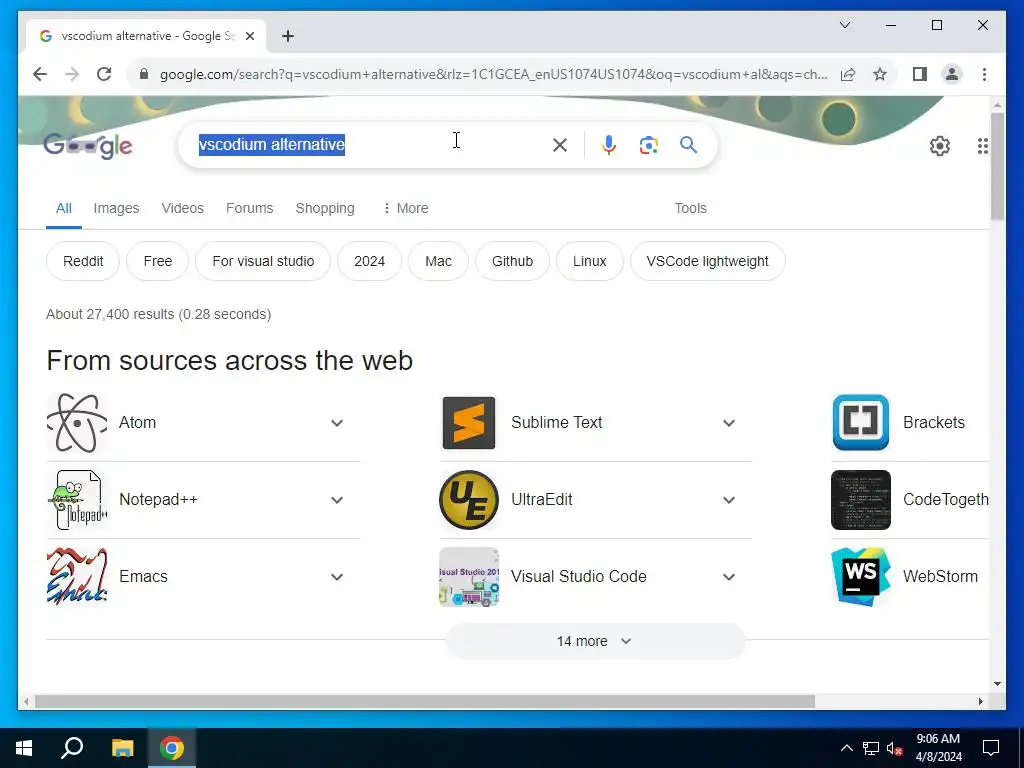Click the Brackets logo
This screenshot has height=768, width=1024.
pos(861,423)
